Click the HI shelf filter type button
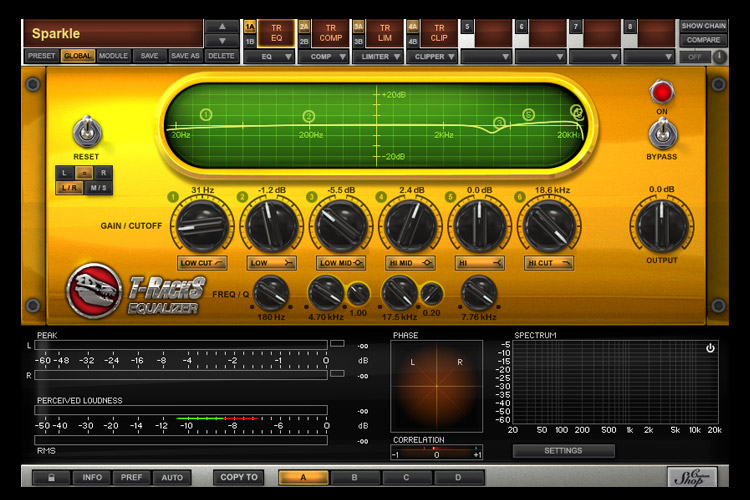The height and width of the screenshot is (500, 750). [x=479, y=263]
